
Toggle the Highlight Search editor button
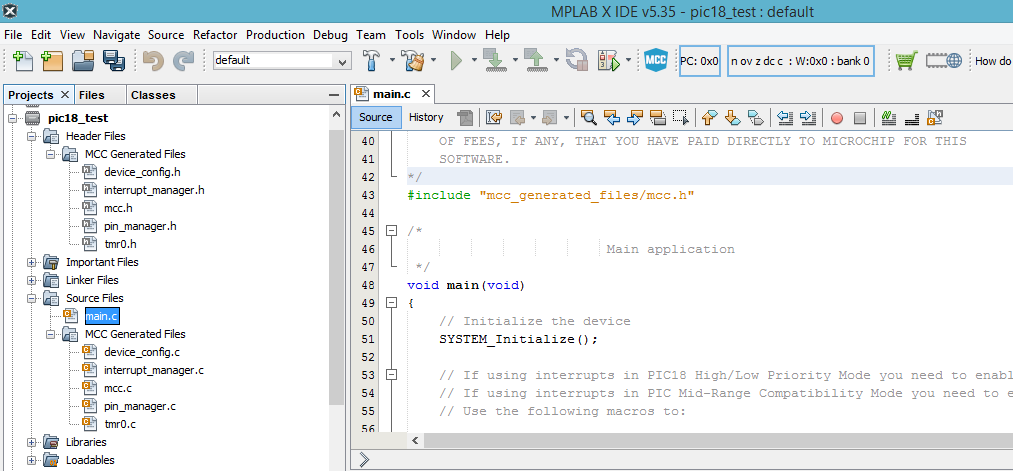click(658, 118)
